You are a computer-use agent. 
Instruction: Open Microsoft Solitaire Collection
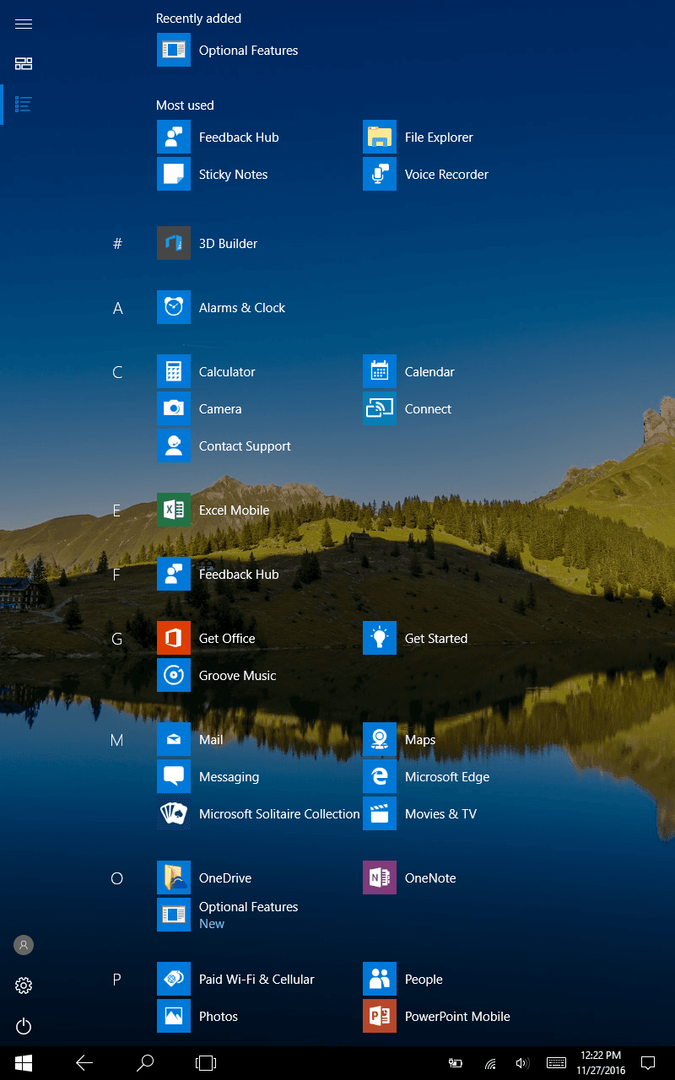click(258, 814)
